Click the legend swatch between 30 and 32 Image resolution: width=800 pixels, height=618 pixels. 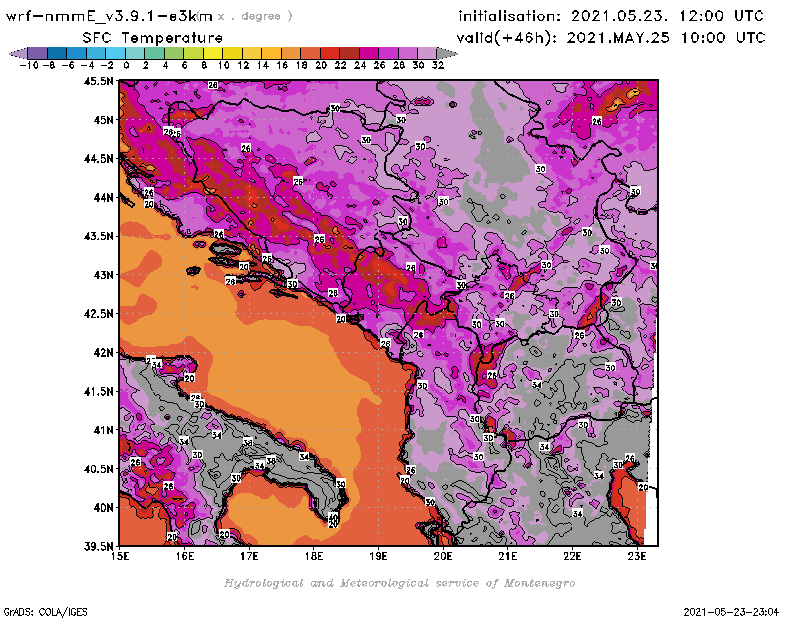(427, 53)
